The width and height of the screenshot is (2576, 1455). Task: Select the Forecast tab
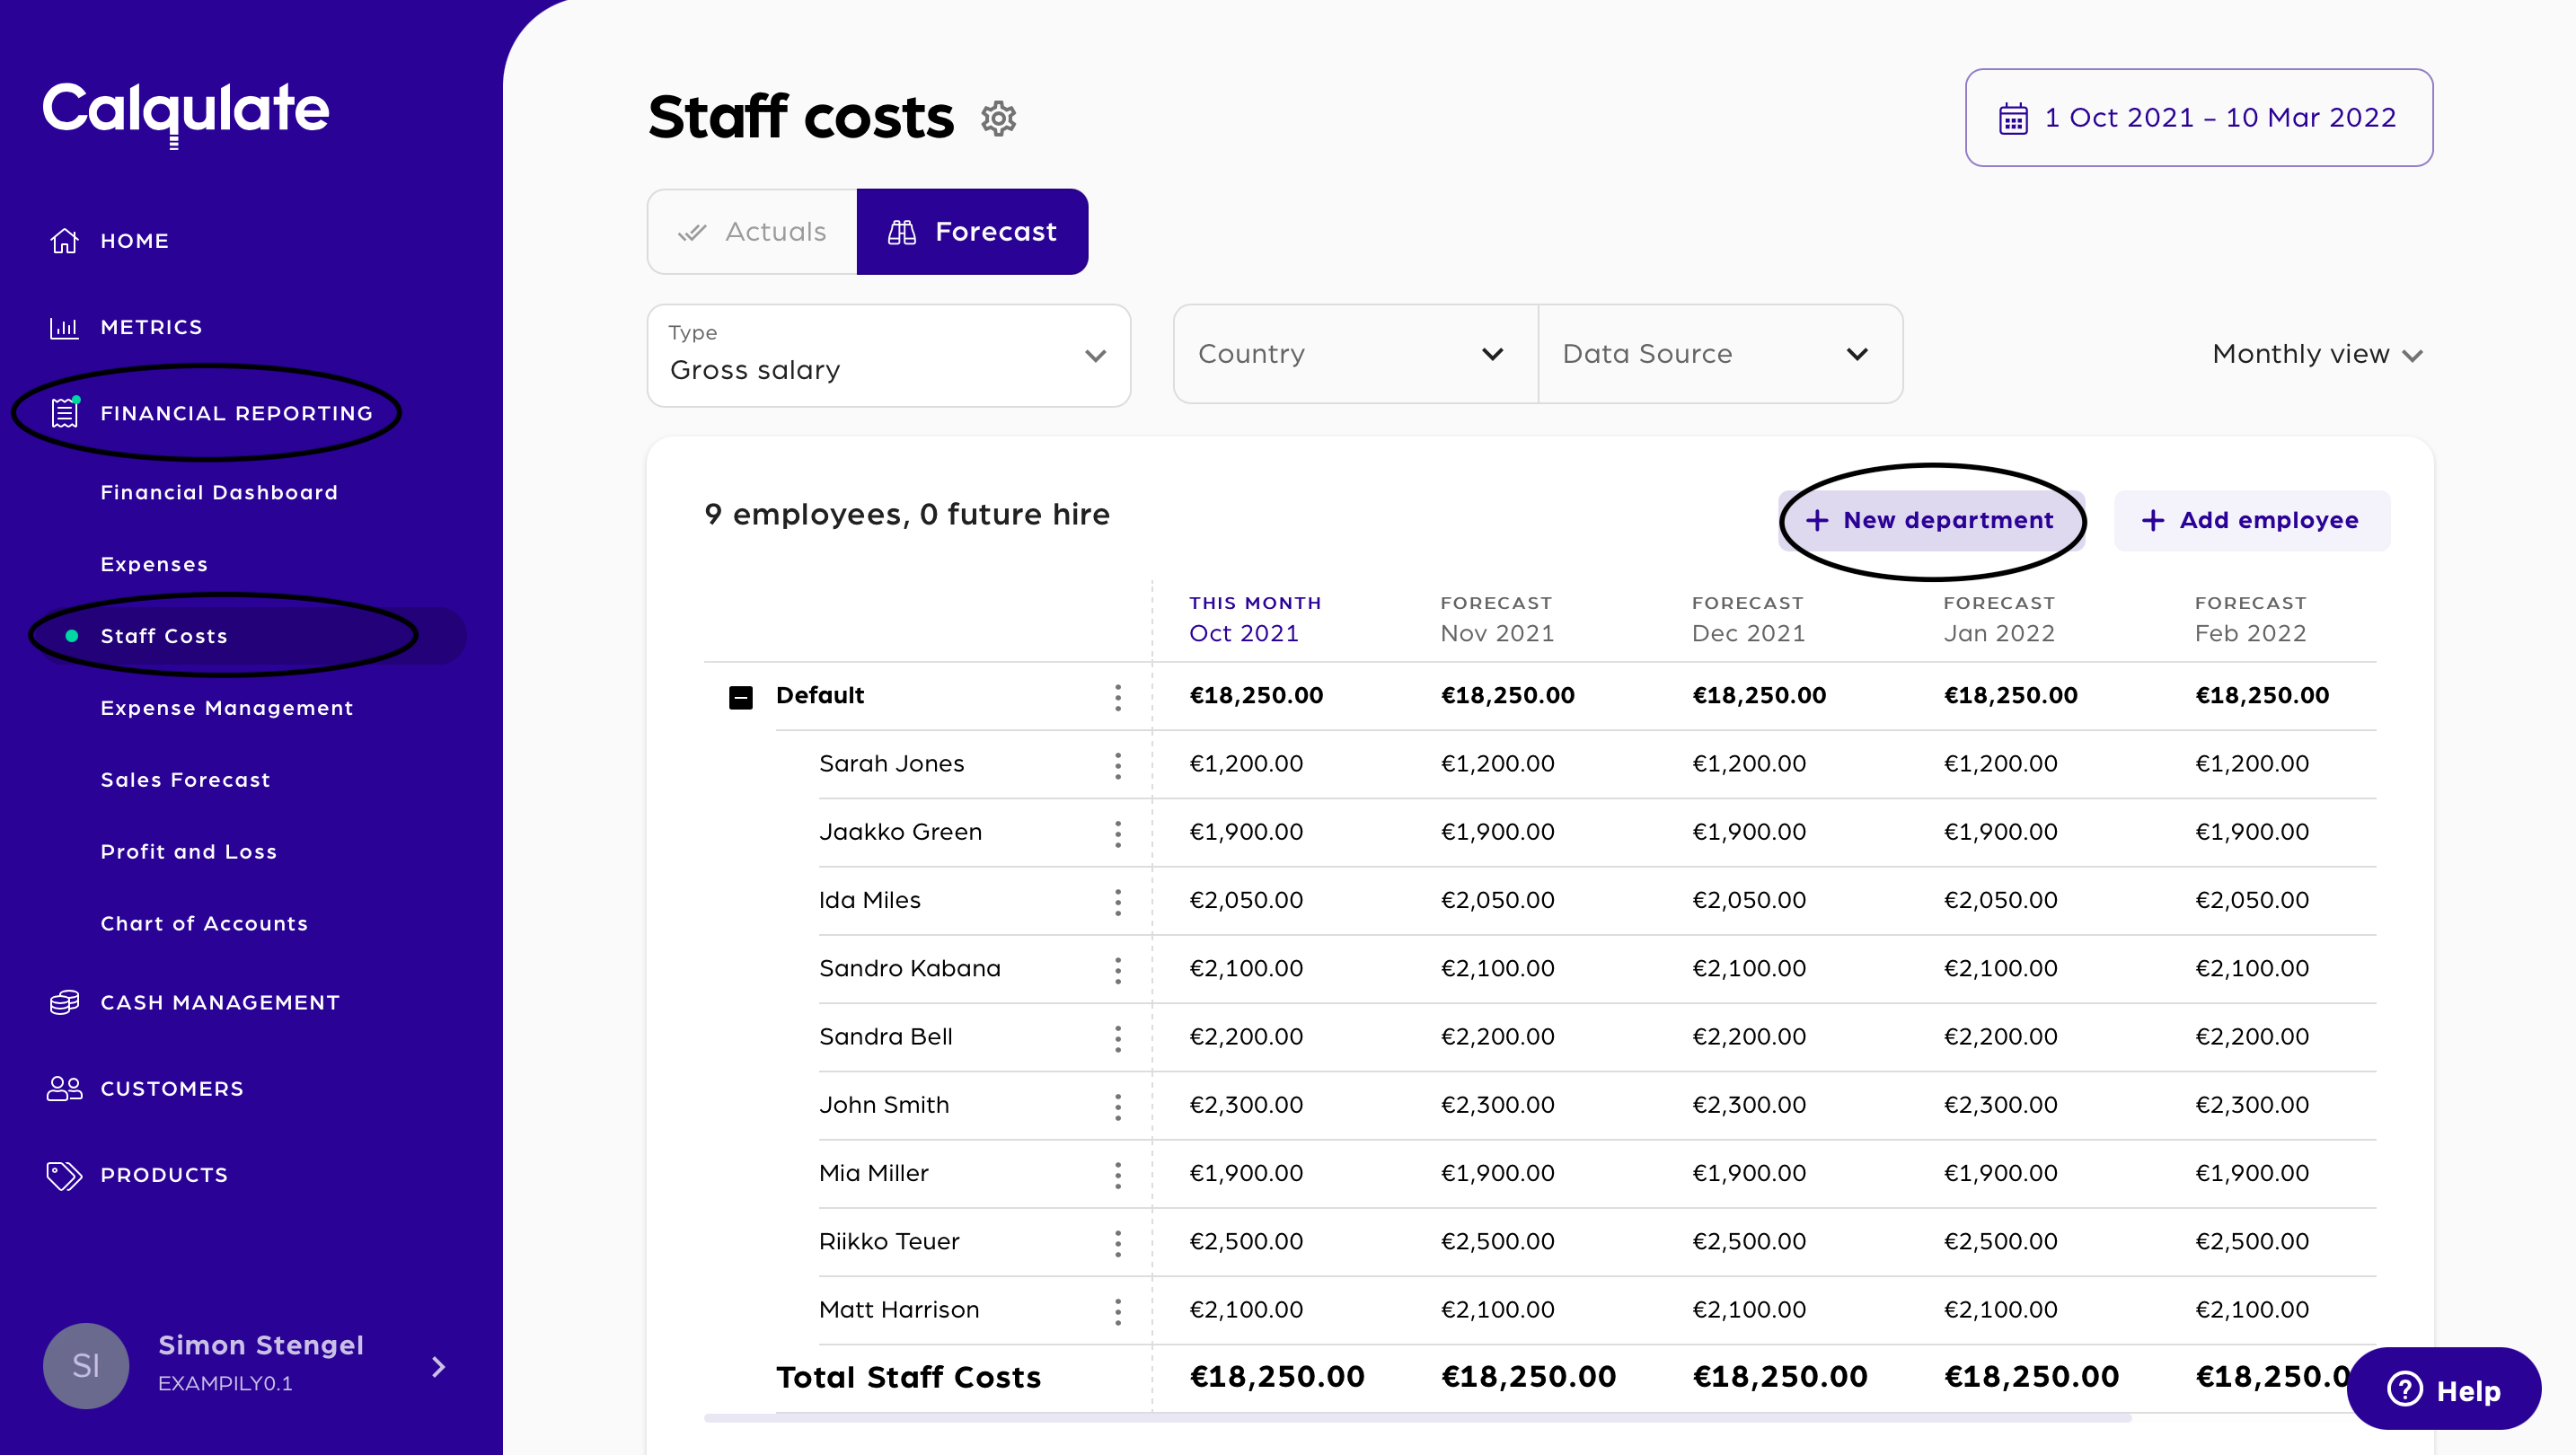(972, 232)
